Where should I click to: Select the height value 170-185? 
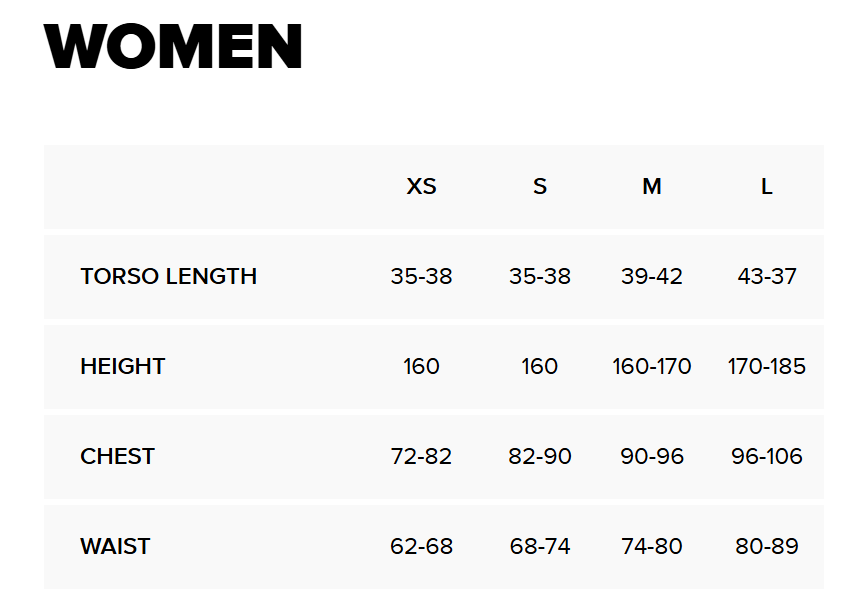pyautogui.click(x=767, y=367)
